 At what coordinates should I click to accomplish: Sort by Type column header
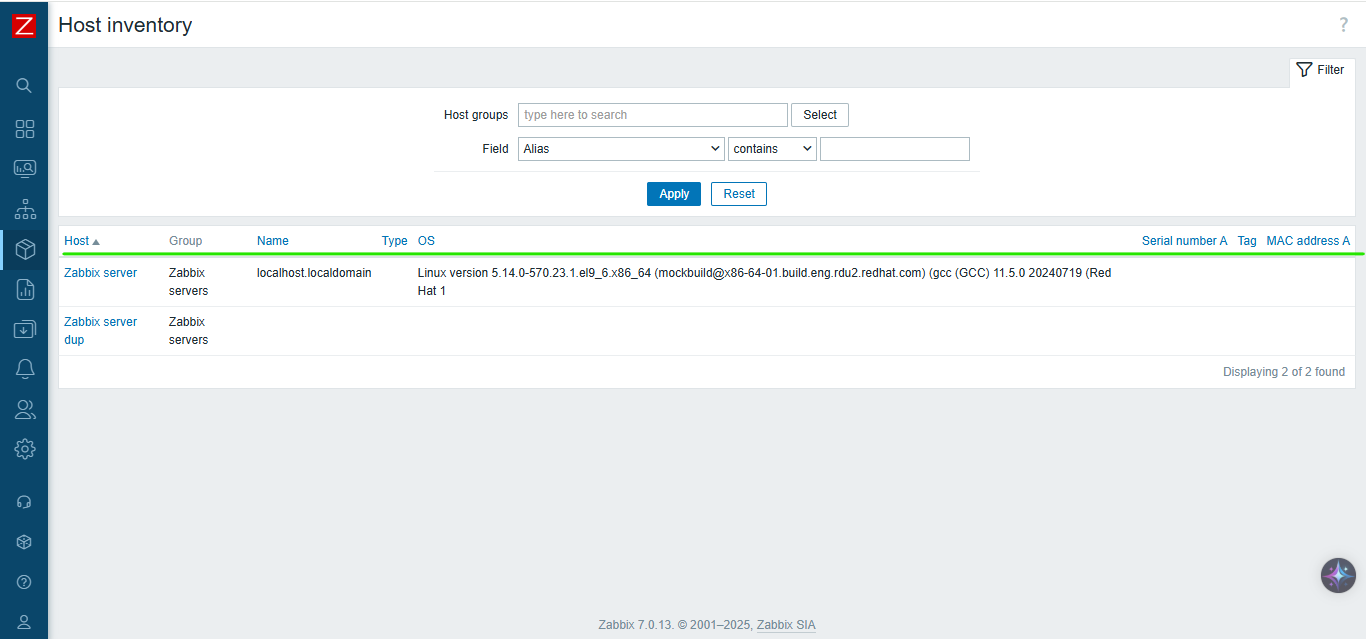(395, 241)
